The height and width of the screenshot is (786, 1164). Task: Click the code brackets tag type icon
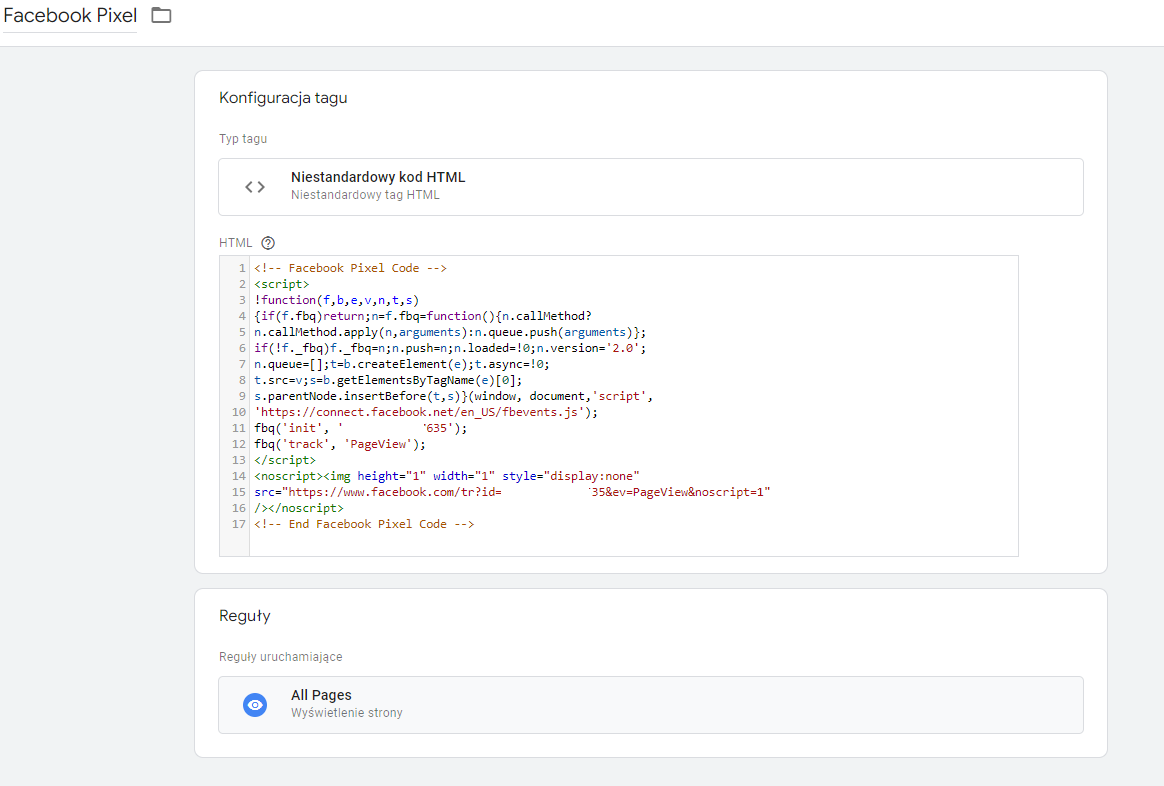255,187
